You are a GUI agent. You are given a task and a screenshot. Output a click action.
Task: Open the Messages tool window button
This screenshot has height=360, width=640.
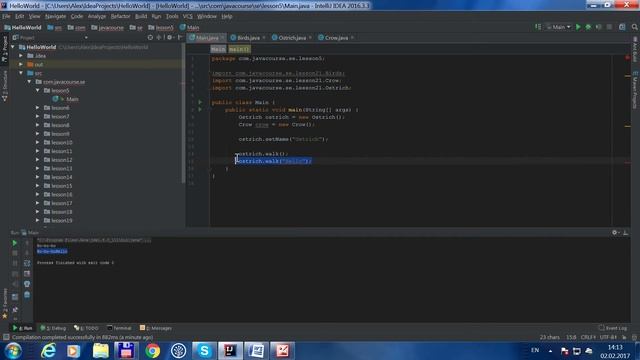pos(156,328)
